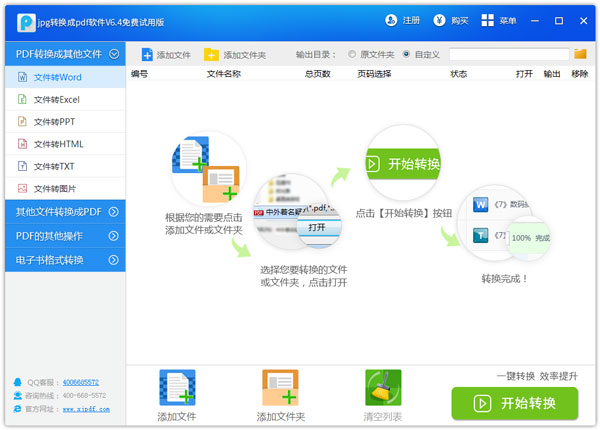The image size is (600, 430).
Task: Click the 页码选择 column header
Action: click(x=374, y=74)
